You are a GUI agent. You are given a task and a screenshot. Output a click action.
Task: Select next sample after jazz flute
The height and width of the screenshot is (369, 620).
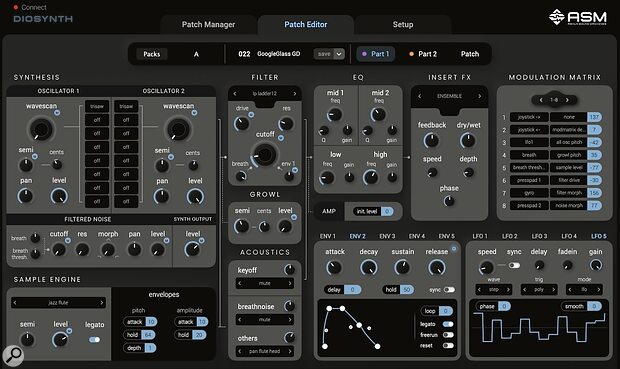click(102, 303)
